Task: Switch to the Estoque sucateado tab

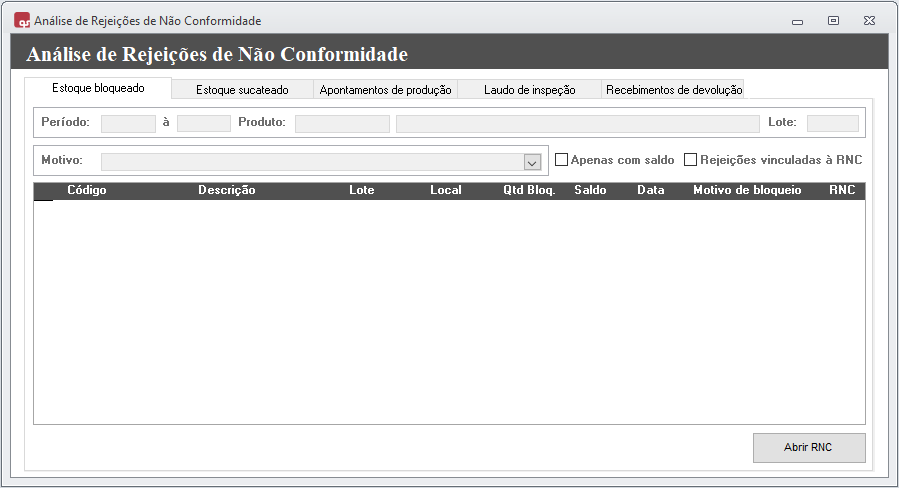Action: tap(242, 90)
